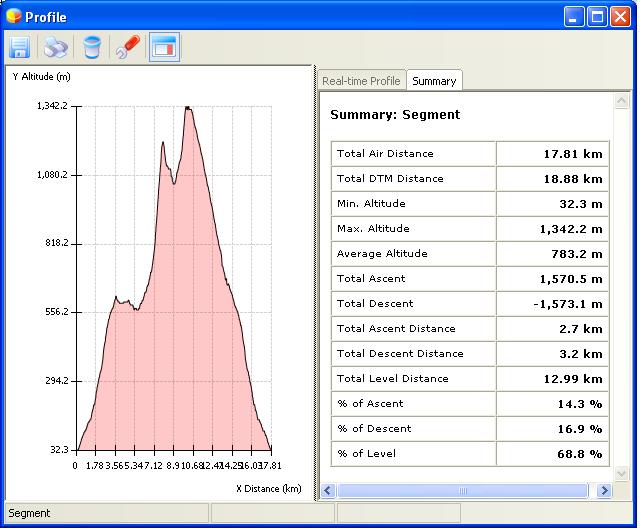This screenshot has height=528, width=640.
Task: Click the 'Average Altitude' label
Action: (382, 253)
